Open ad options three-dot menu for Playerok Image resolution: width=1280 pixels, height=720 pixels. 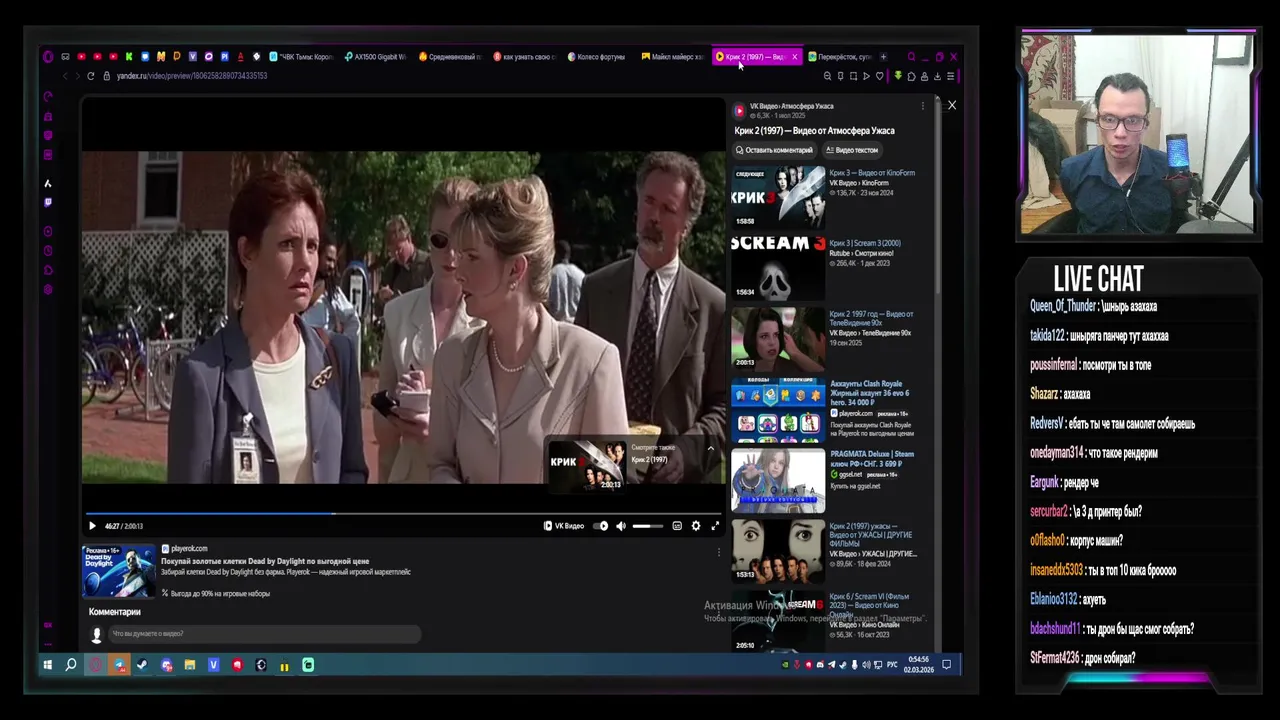click(718, 552)
